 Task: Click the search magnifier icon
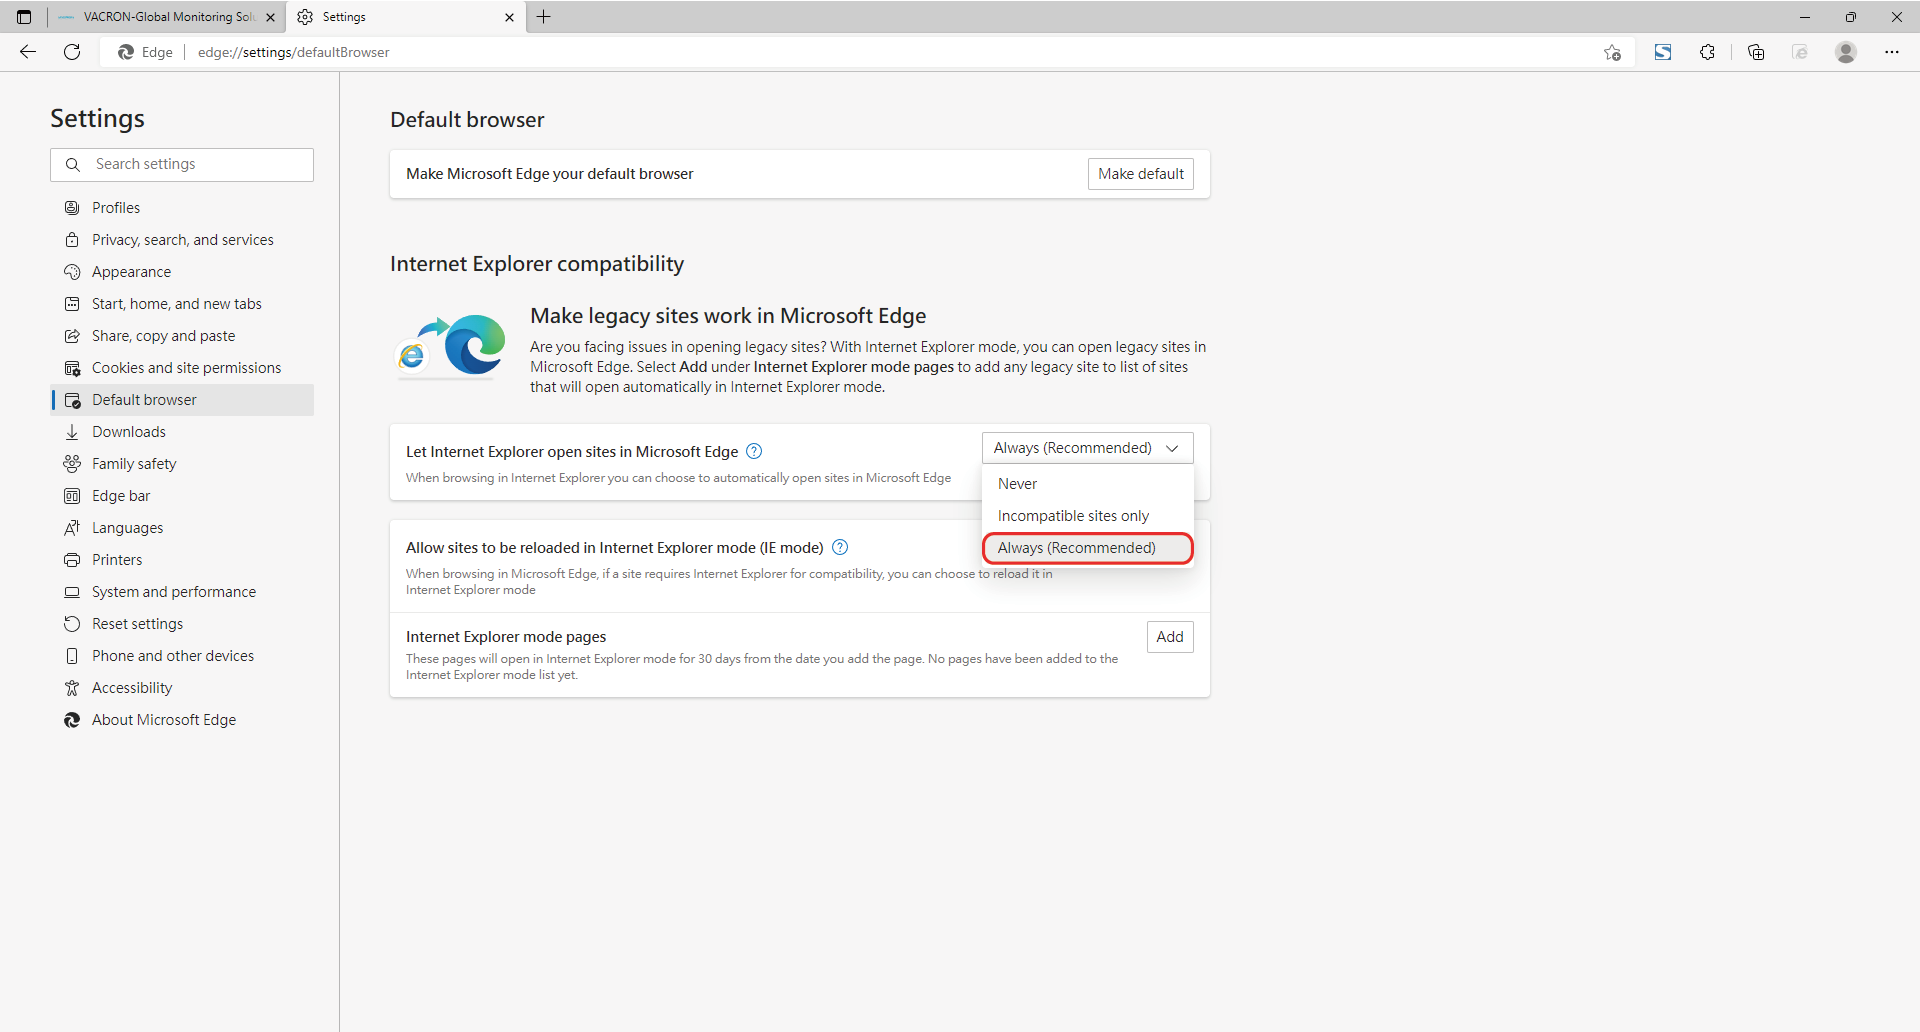tap(72, 165)
